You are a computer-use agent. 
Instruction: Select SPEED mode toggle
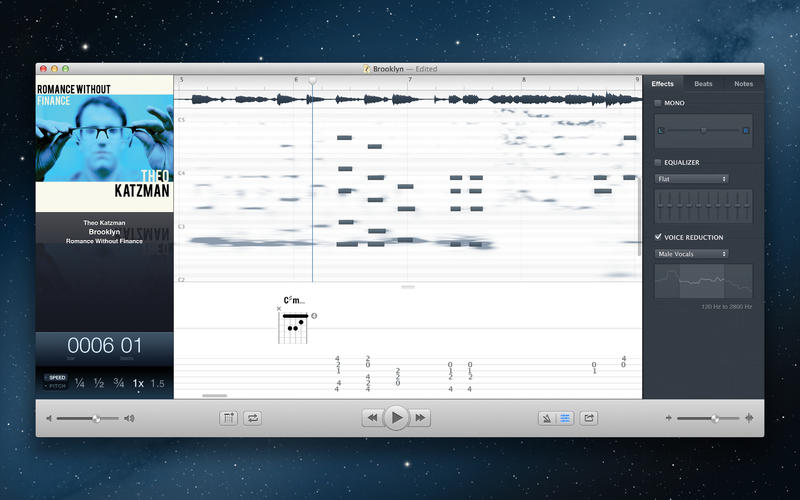(x=57, y=378)
